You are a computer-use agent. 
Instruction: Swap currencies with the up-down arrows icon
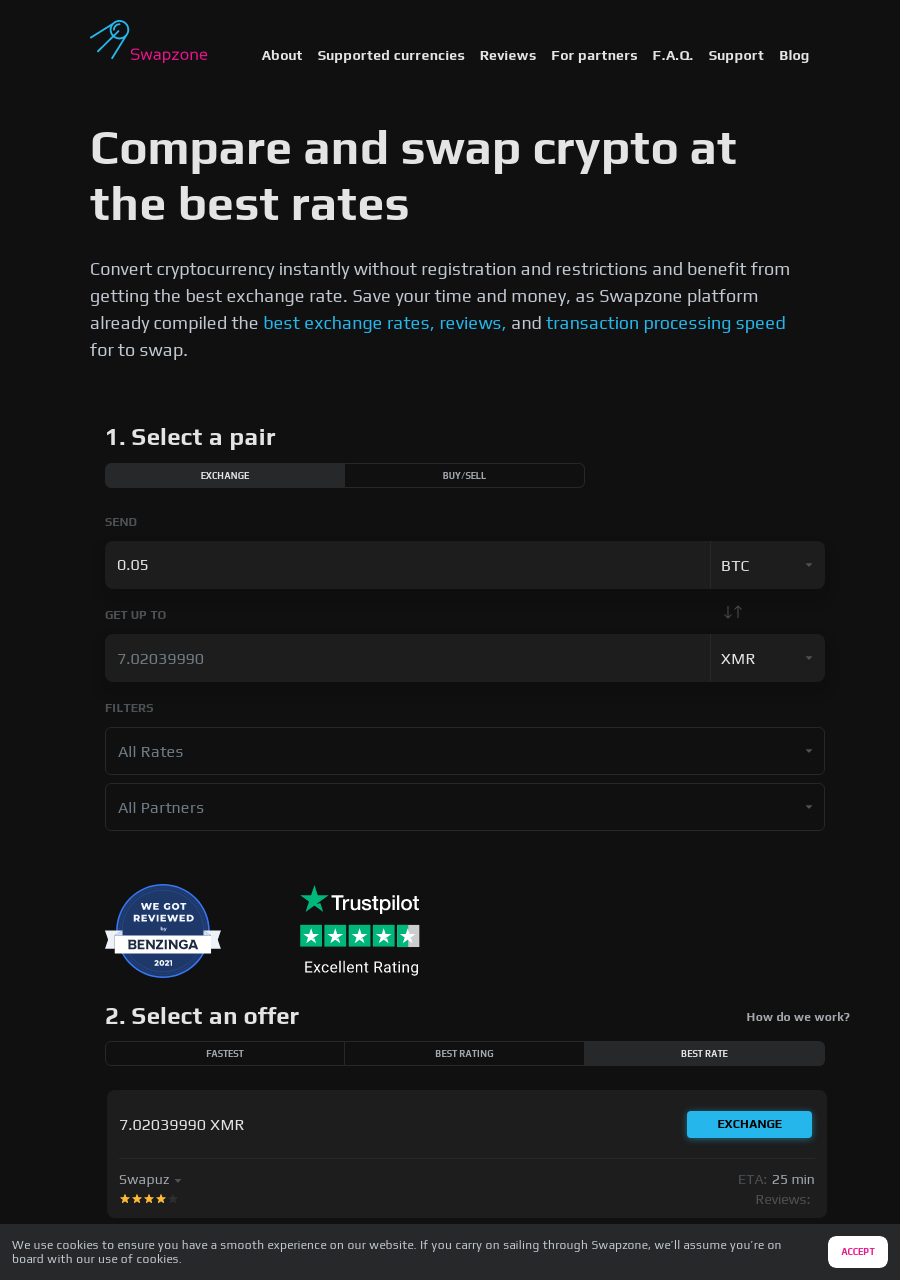tap(733, 612)
